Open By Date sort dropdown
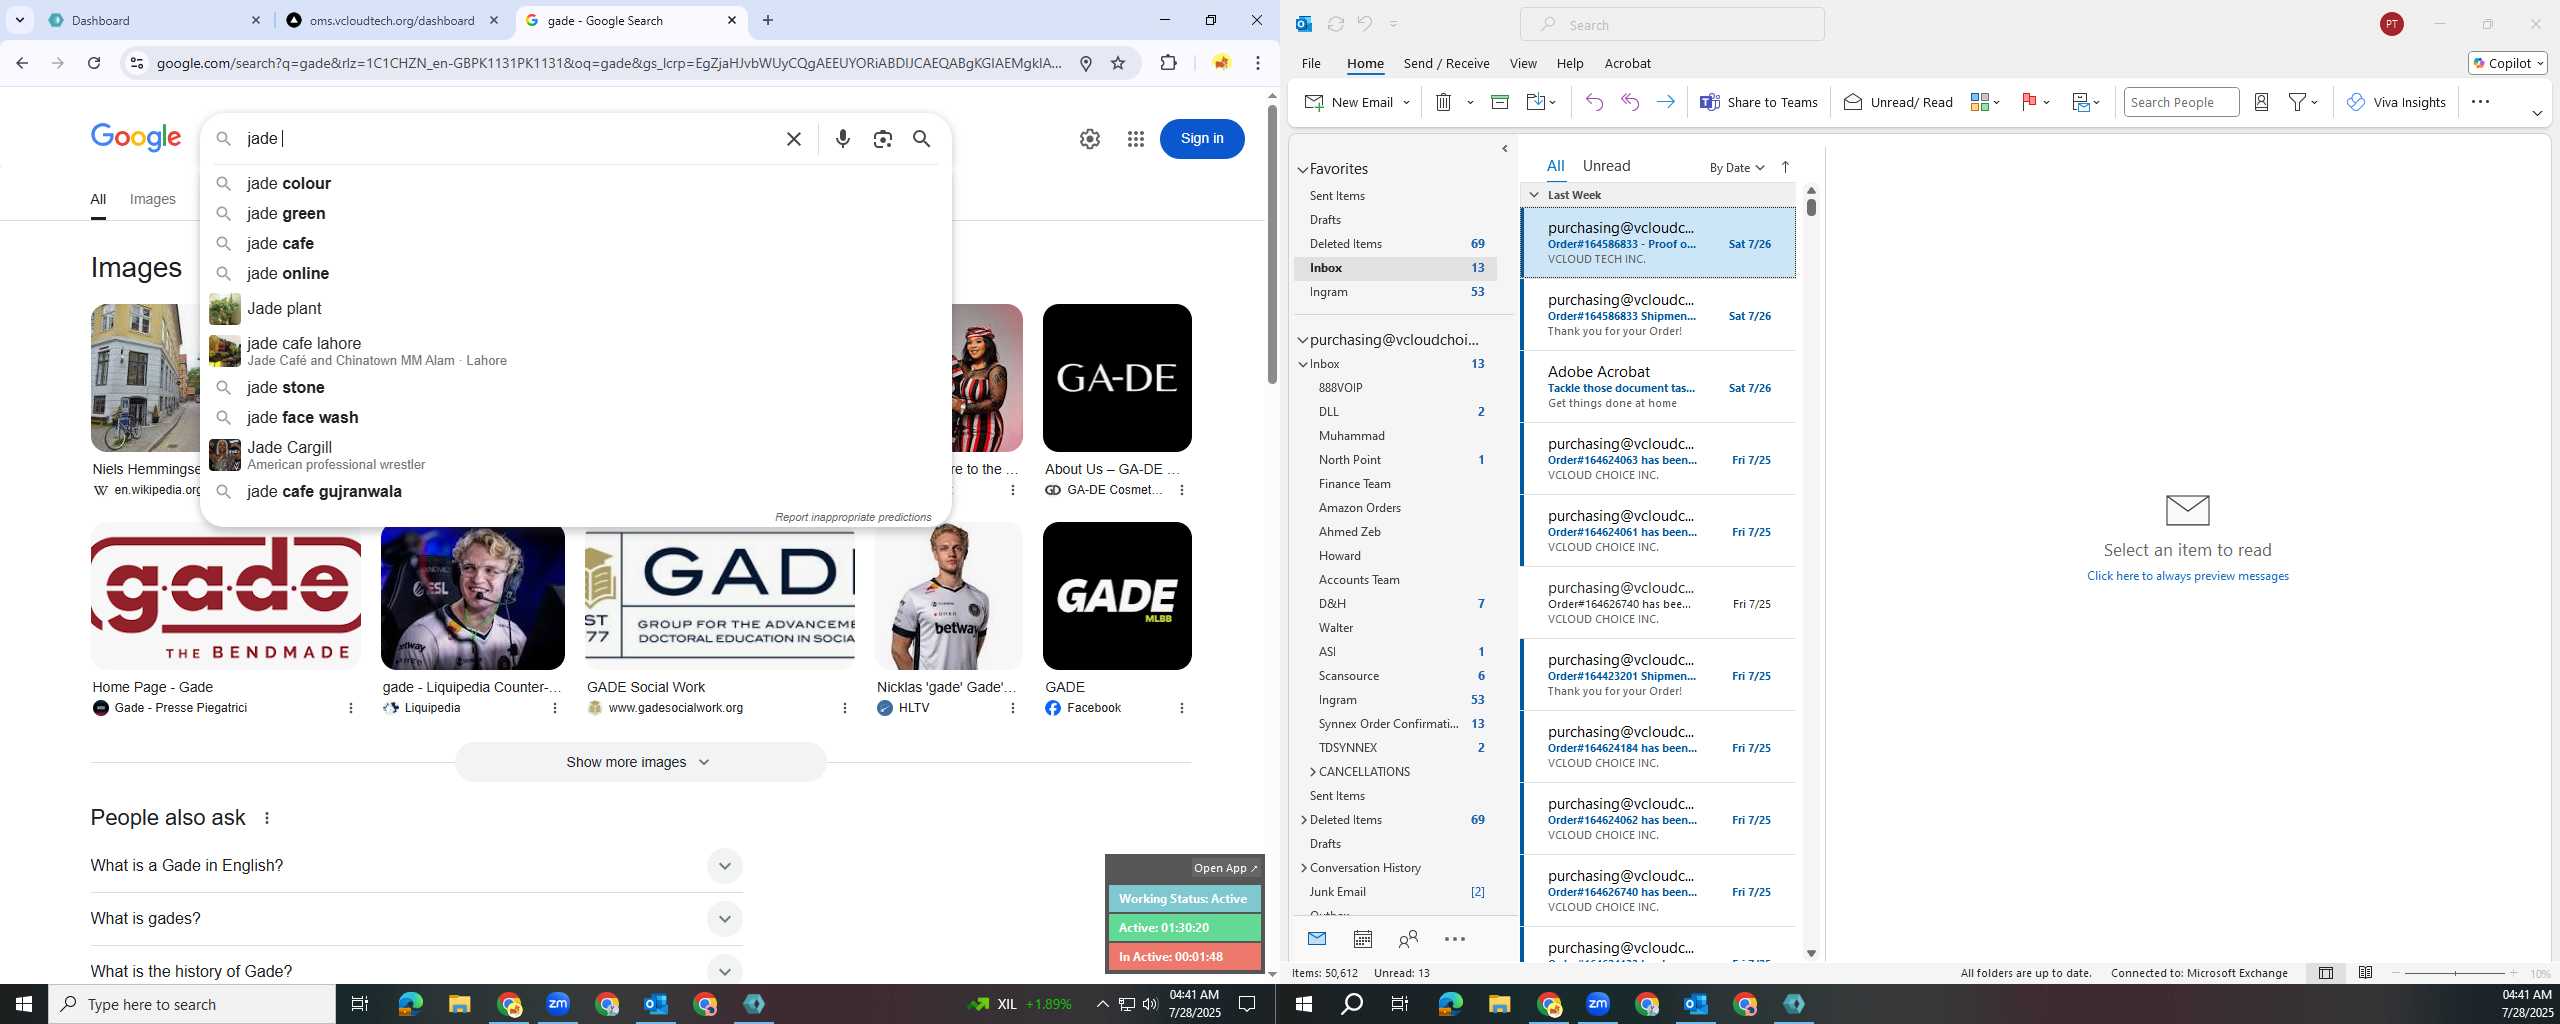This screenshot has width=2560, height=1024. 1736,167
